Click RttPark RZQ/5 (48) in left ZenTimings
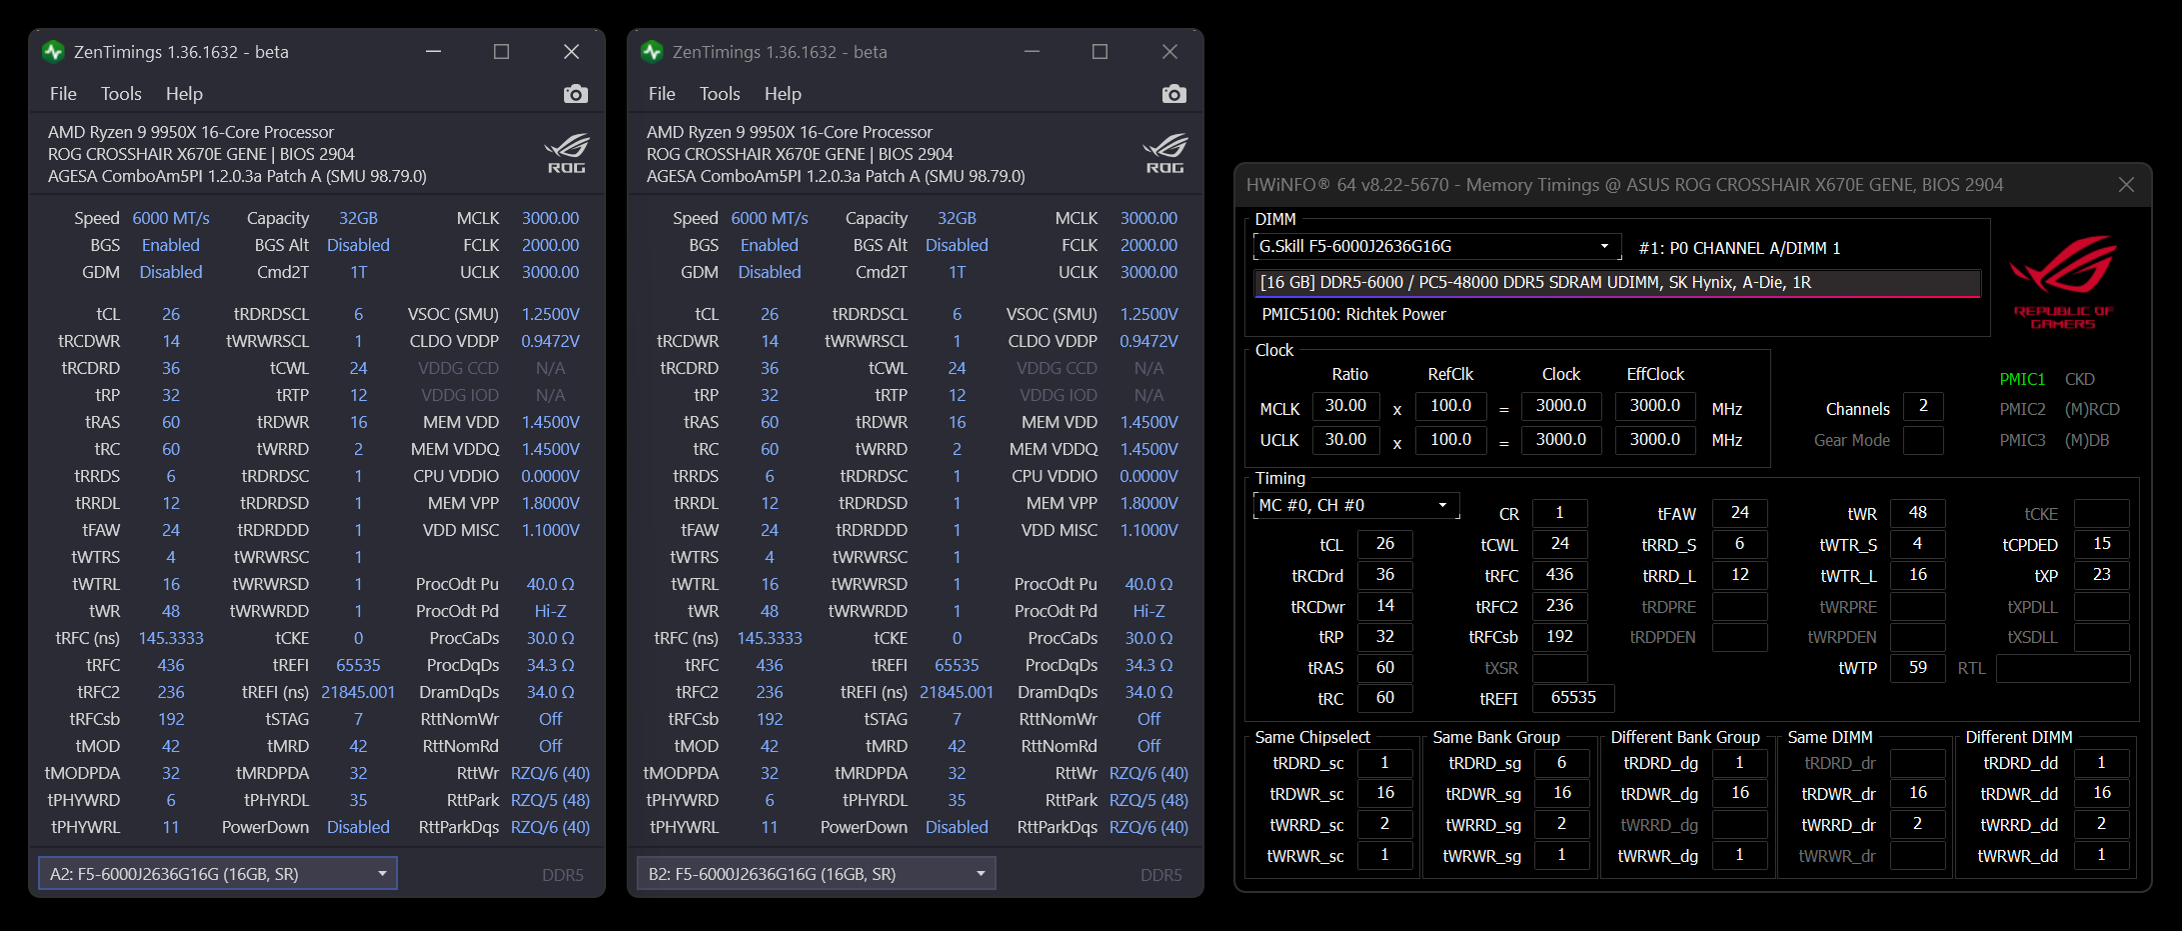 (550, 800)
